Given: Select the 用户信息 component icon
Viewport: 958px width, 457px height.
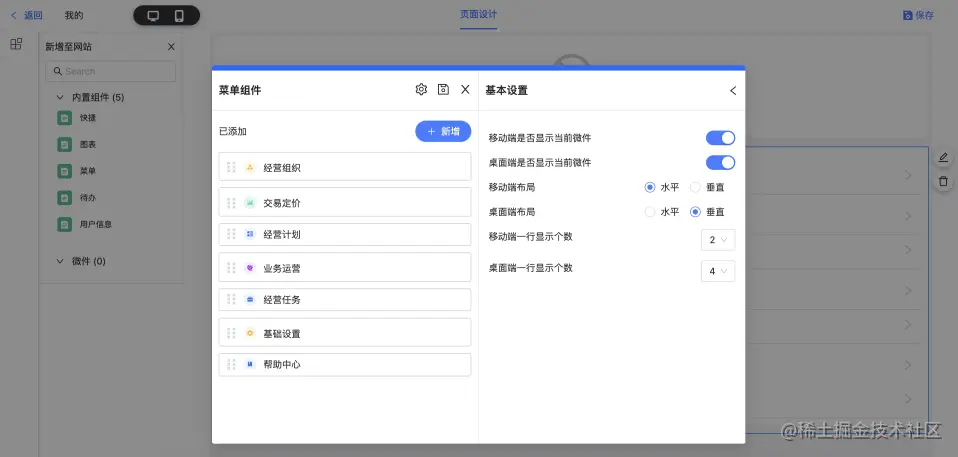Looking at the screenshot, I should pos(64,224).
